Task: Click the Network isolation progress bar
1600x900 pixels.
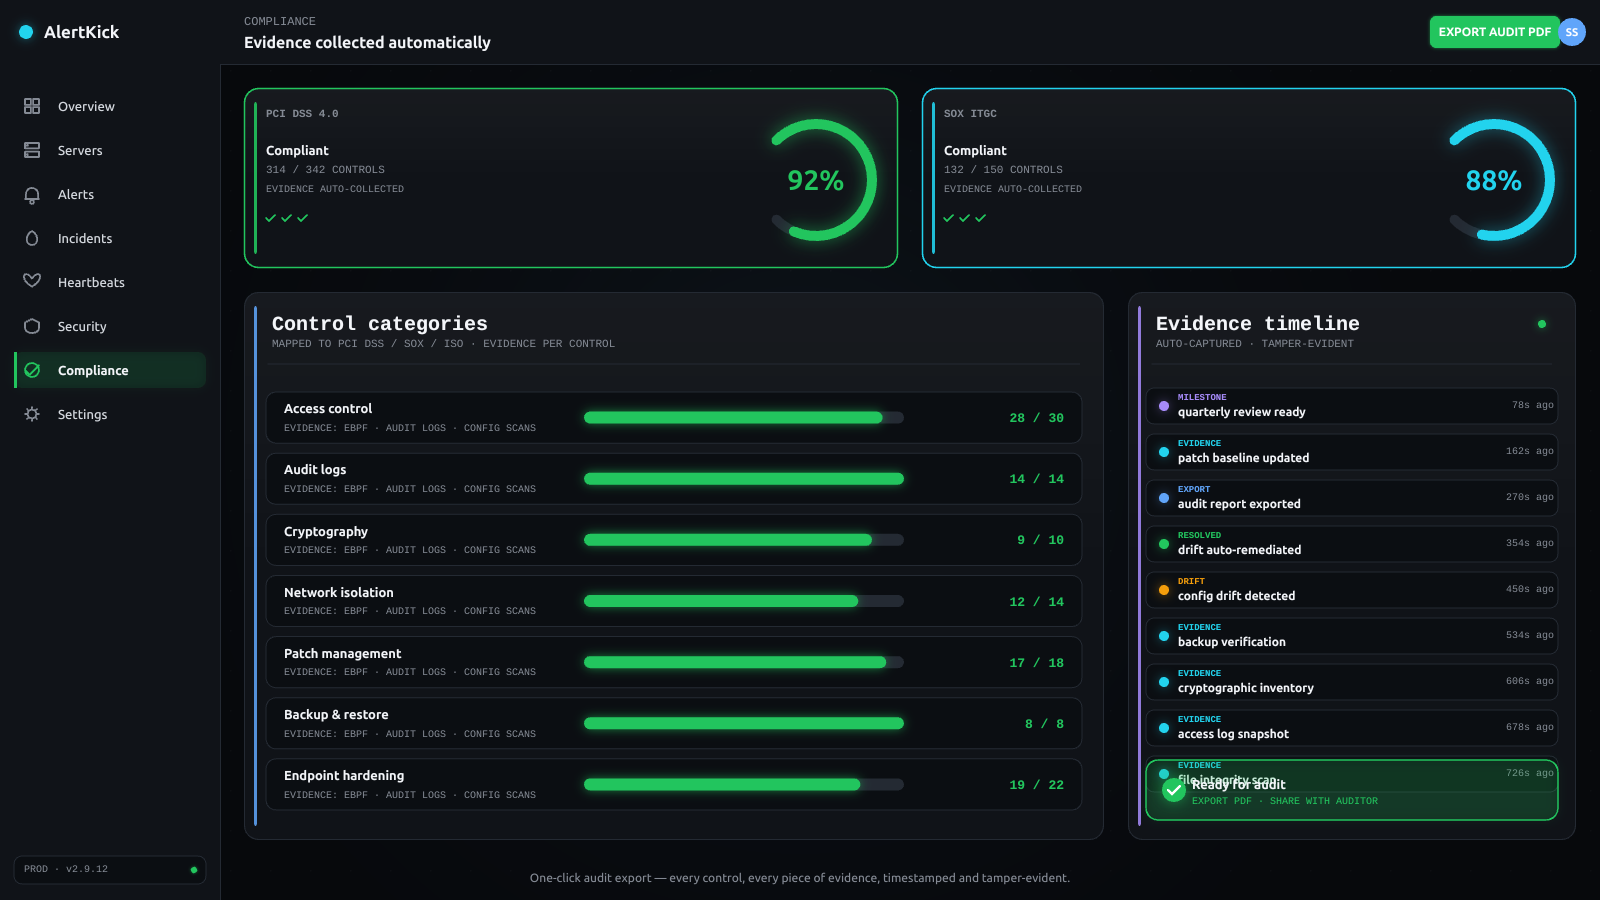Action: coord(744,601)
